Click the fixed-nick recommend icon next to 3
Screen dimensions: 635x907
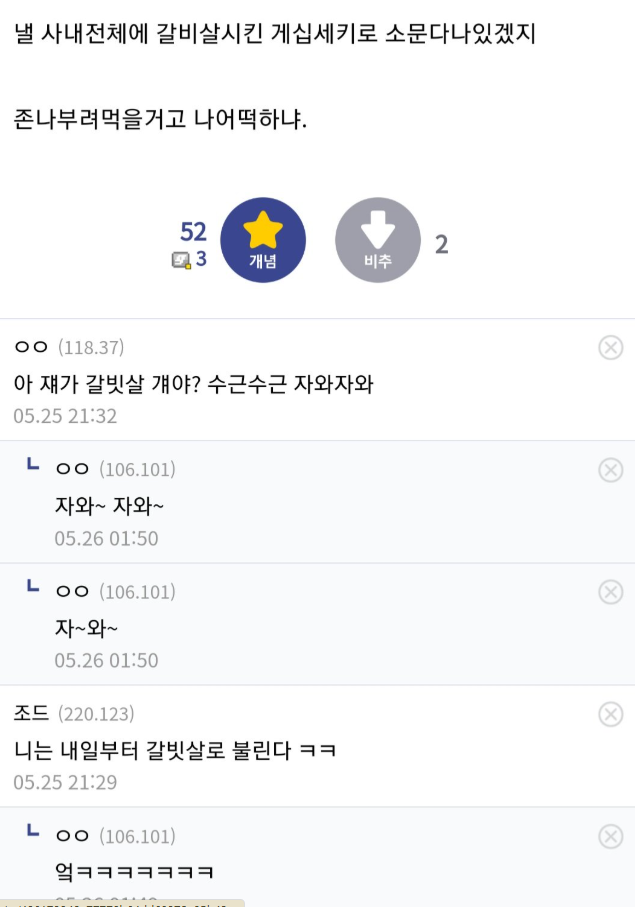coord(181,260)
